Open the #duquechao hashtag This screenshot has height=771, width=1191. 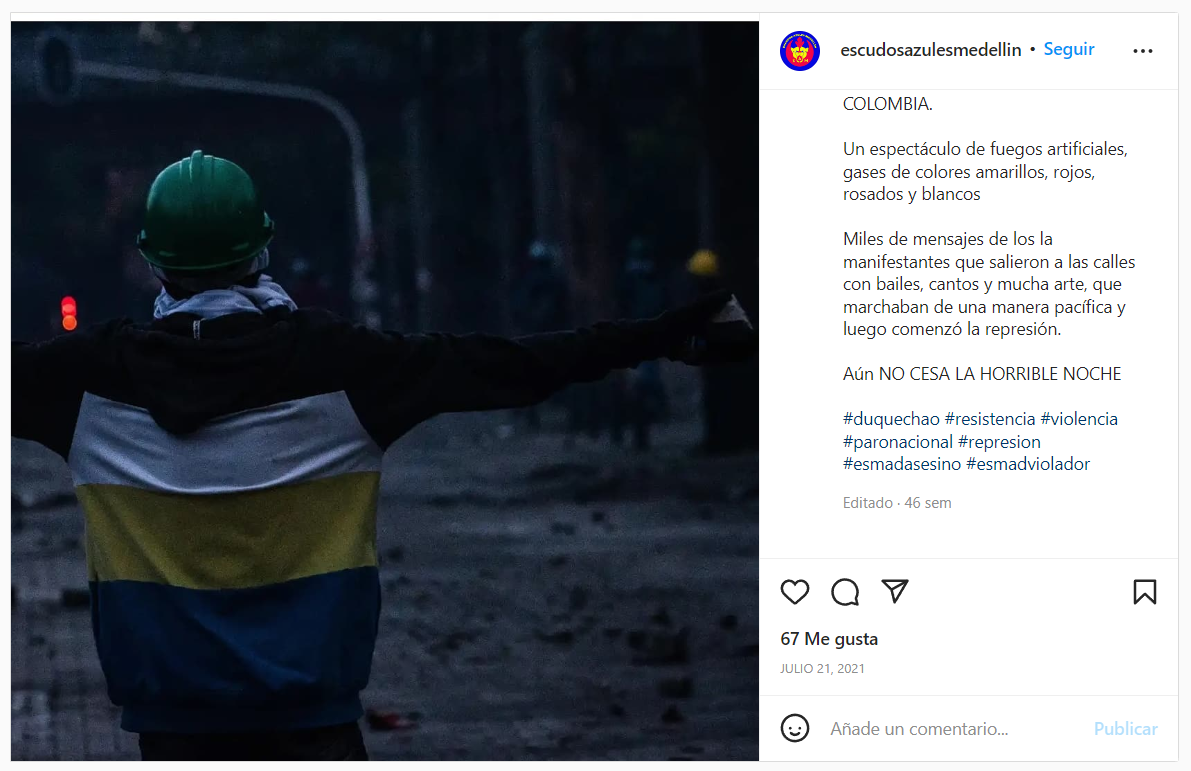coord(891,419)
